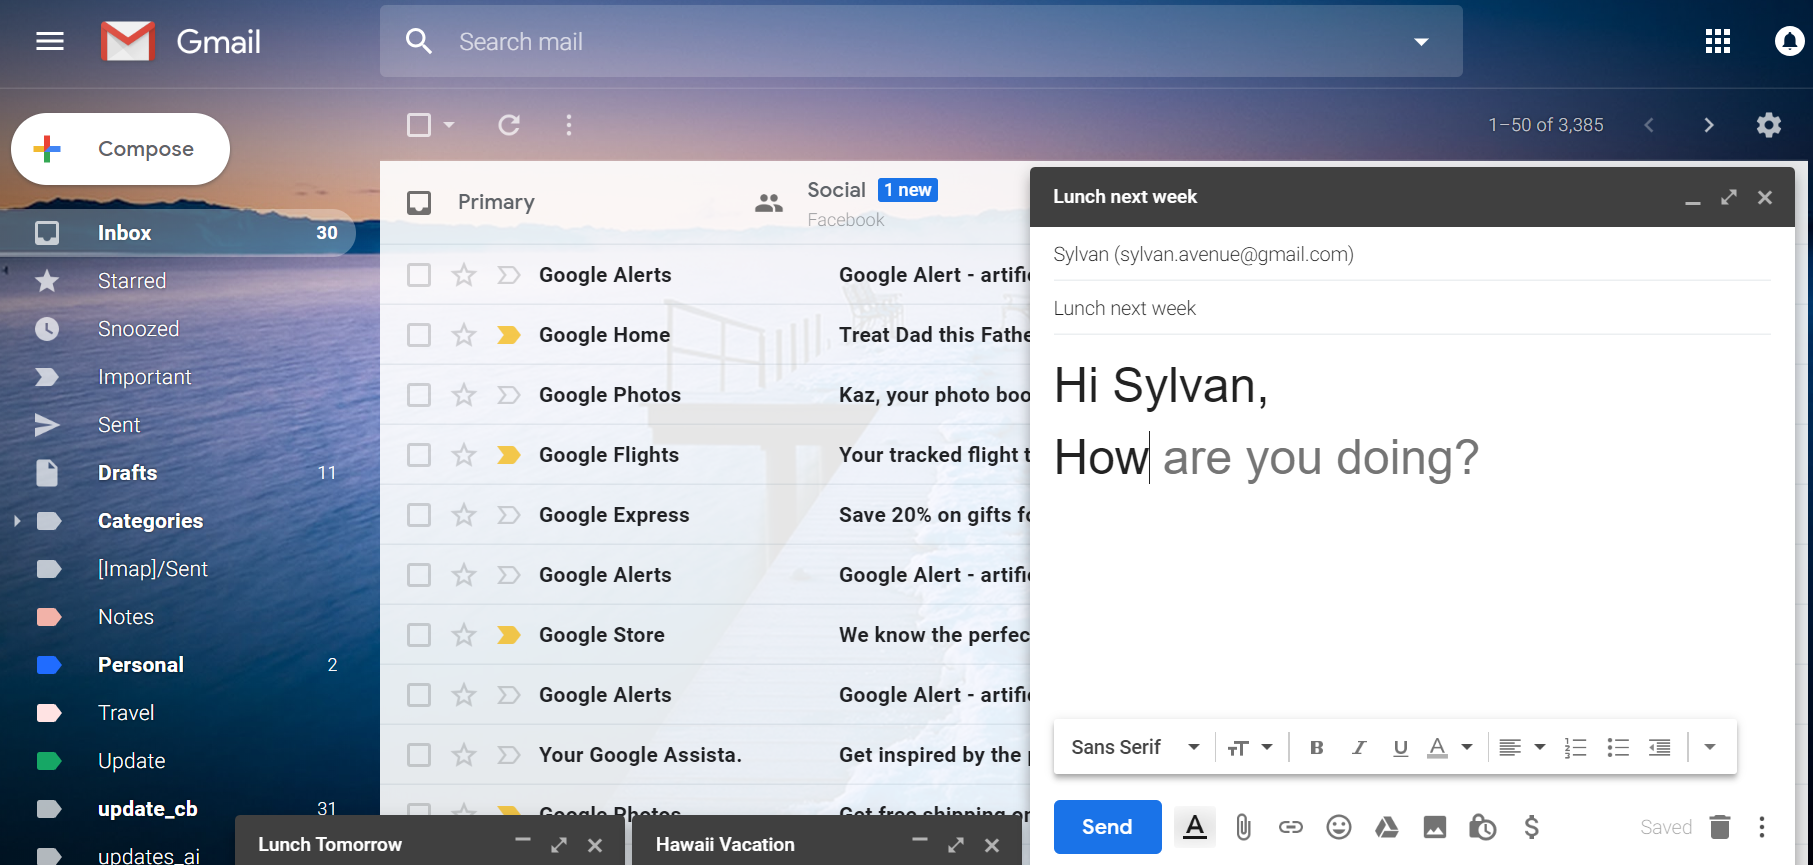
Task: Insert files using Google Drive
Action: (1386, 827)
